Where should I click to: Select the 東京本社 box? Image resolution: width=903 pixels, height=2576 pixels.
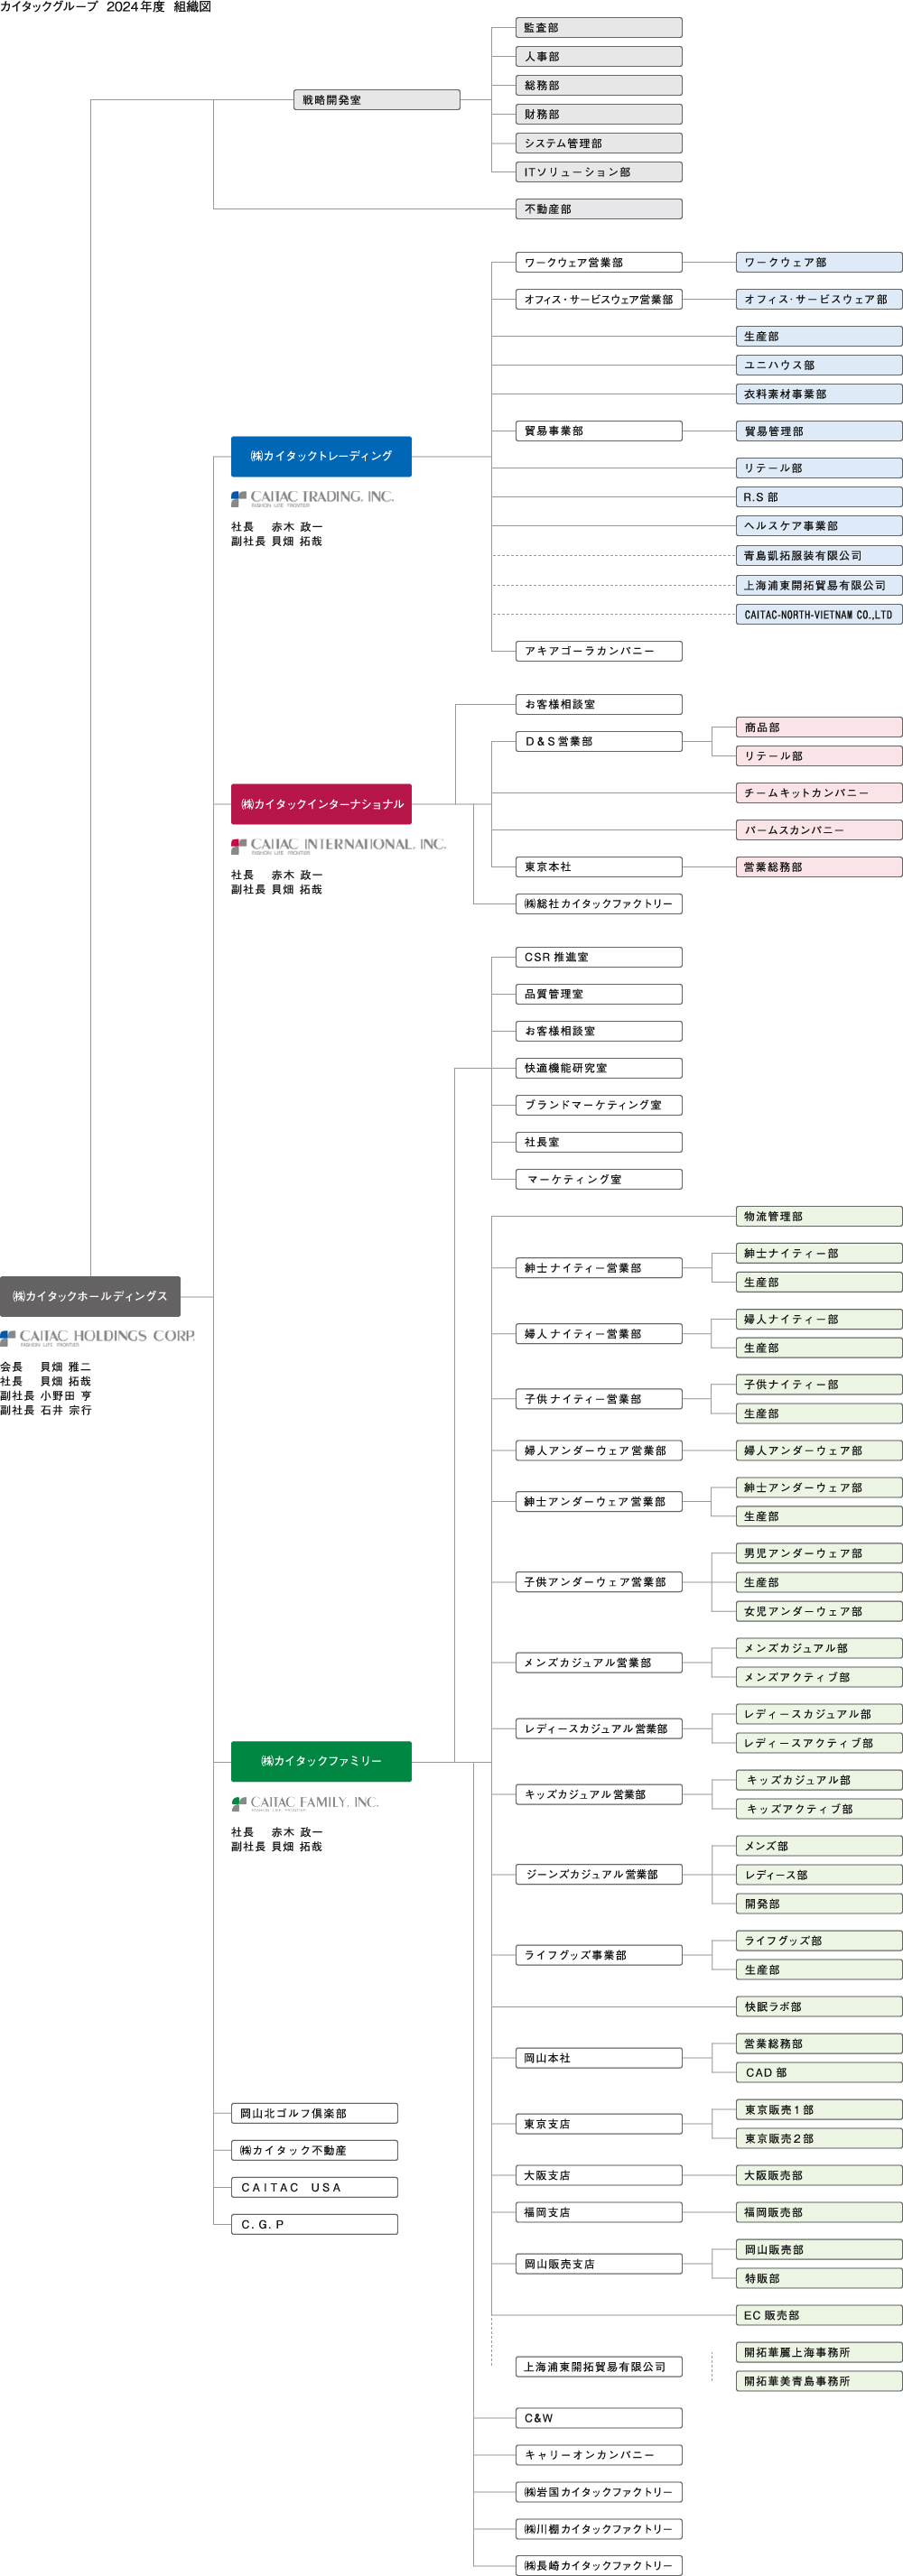(599, 867)
